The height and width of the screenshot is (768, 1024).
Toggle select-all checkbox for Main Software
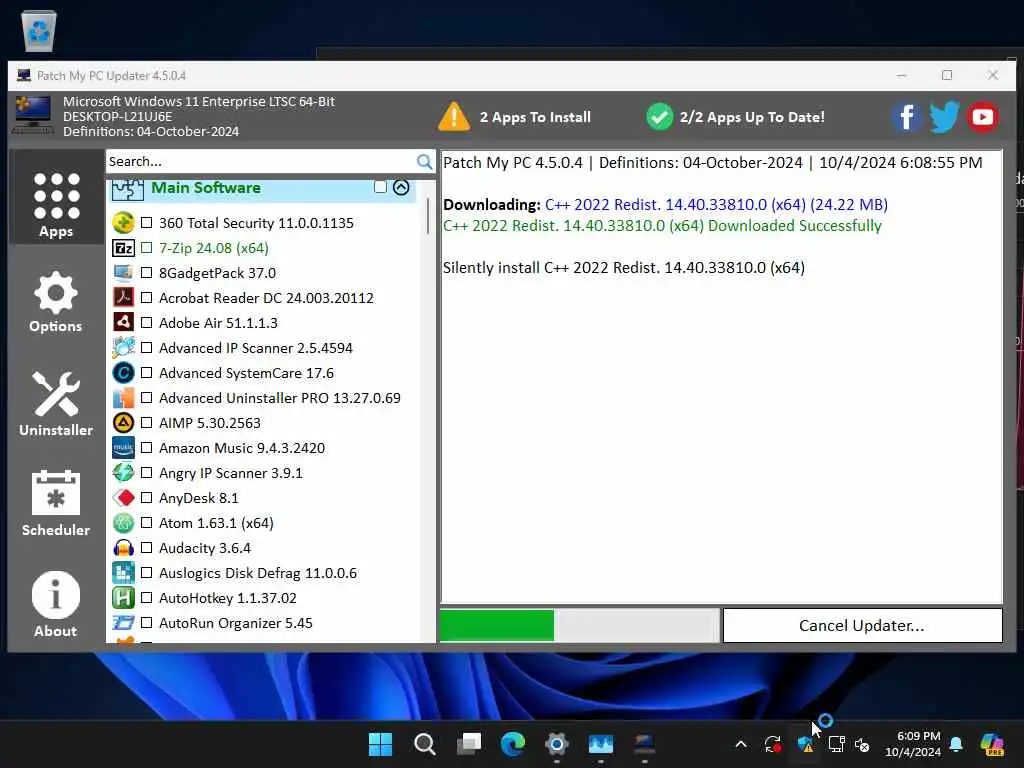[x=380, y=187]
